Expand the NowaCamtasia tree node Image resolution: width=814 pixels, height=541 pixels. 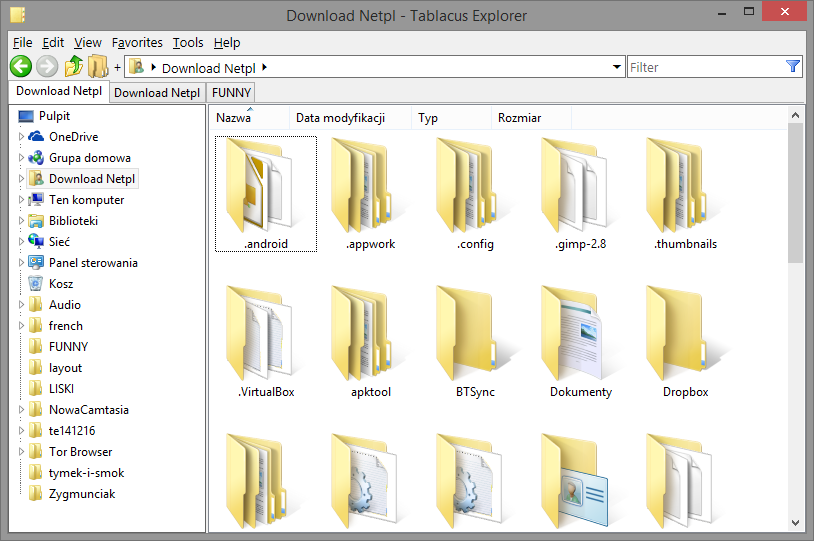click(x=21, y=410)
